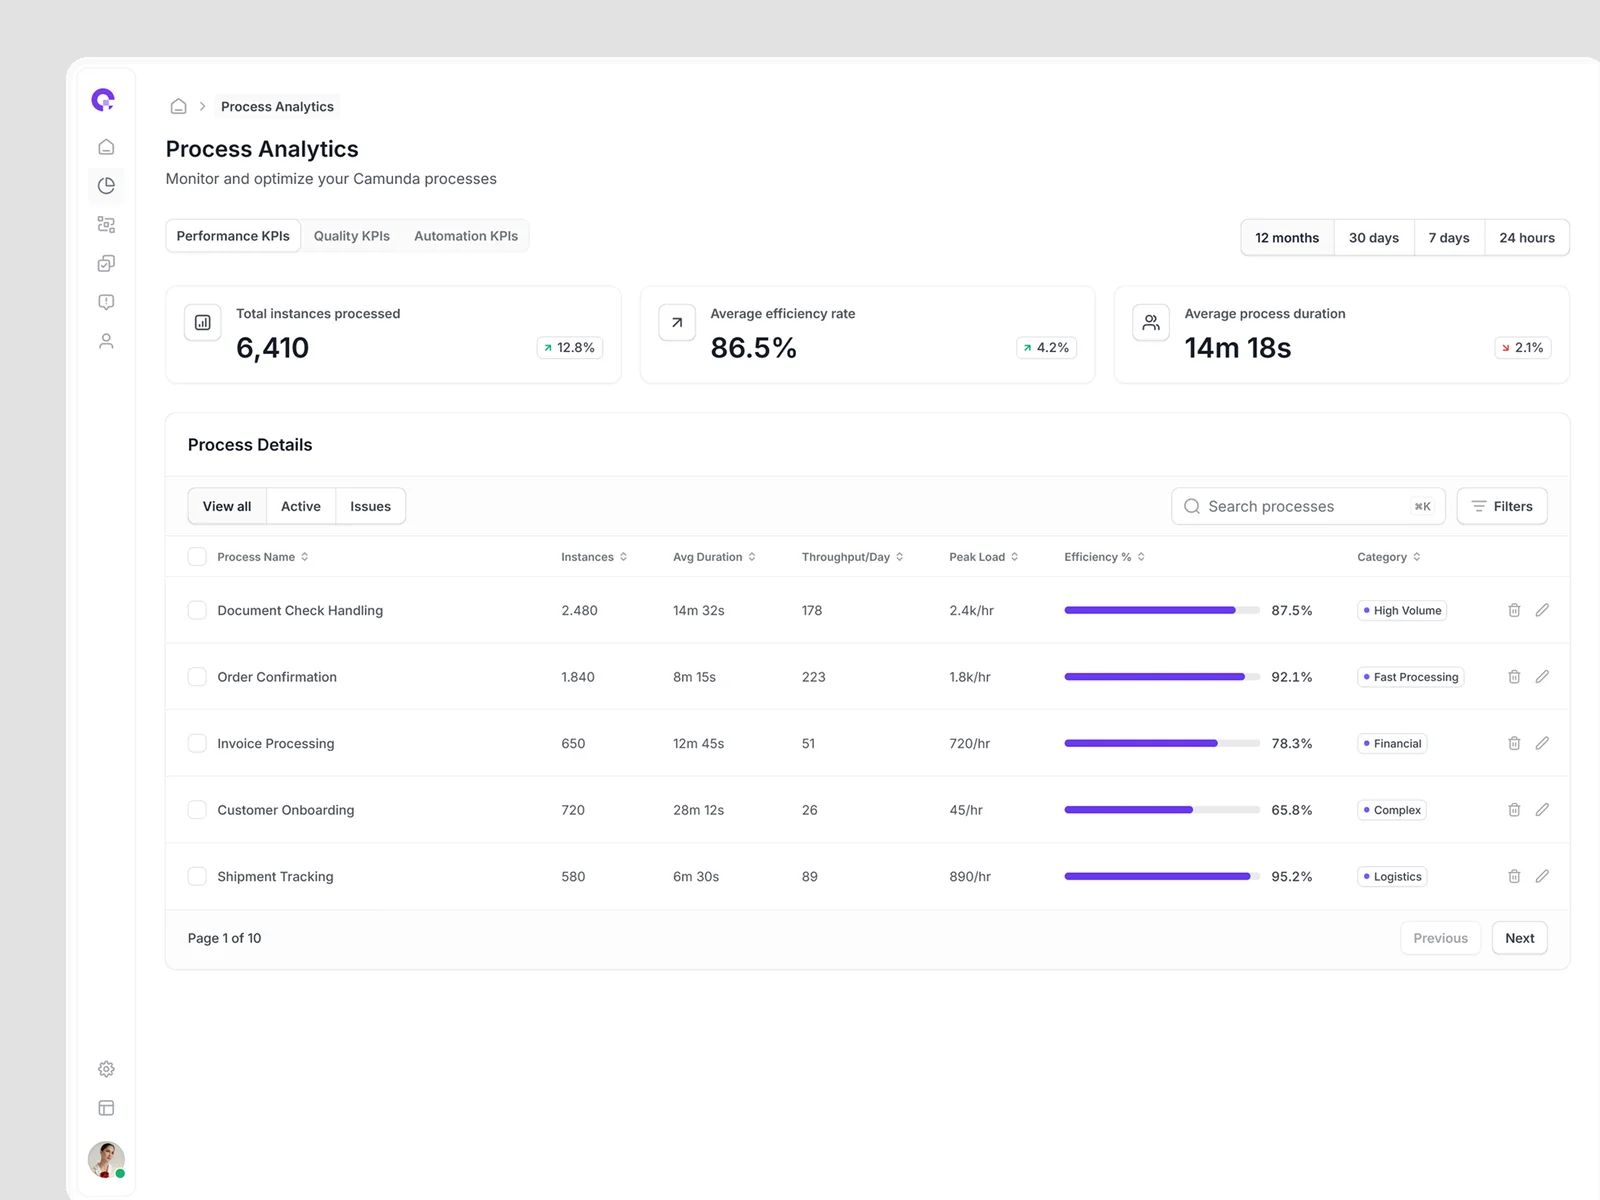Open the analytics pie chart sidebar icon
The width and height of the screenshot is (1600, 1200).
pyautogui.click(x=106, y=186)
